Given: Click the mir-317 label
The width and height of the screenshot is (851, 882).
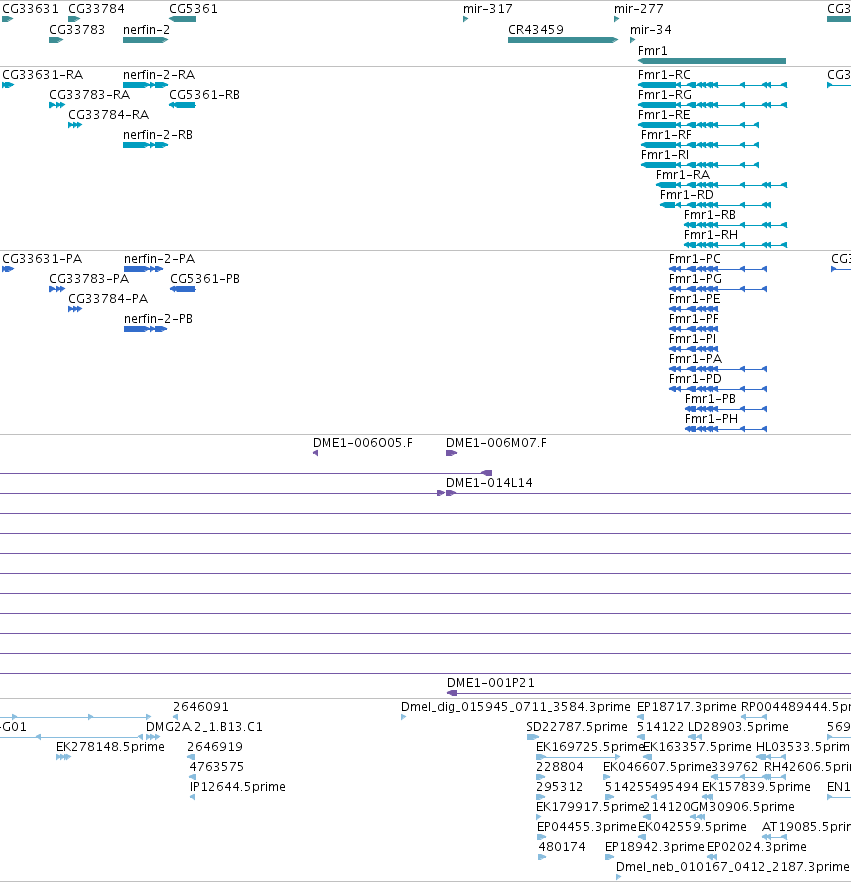Looking at the screenshot, I should pos(487,9).
